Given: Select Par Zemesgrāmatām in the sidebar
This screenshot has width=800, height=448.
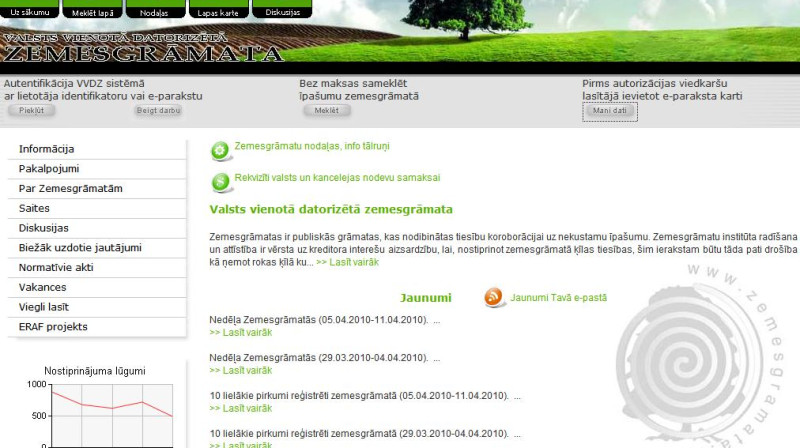Looking at the screenshot, I should pos(97,189).
